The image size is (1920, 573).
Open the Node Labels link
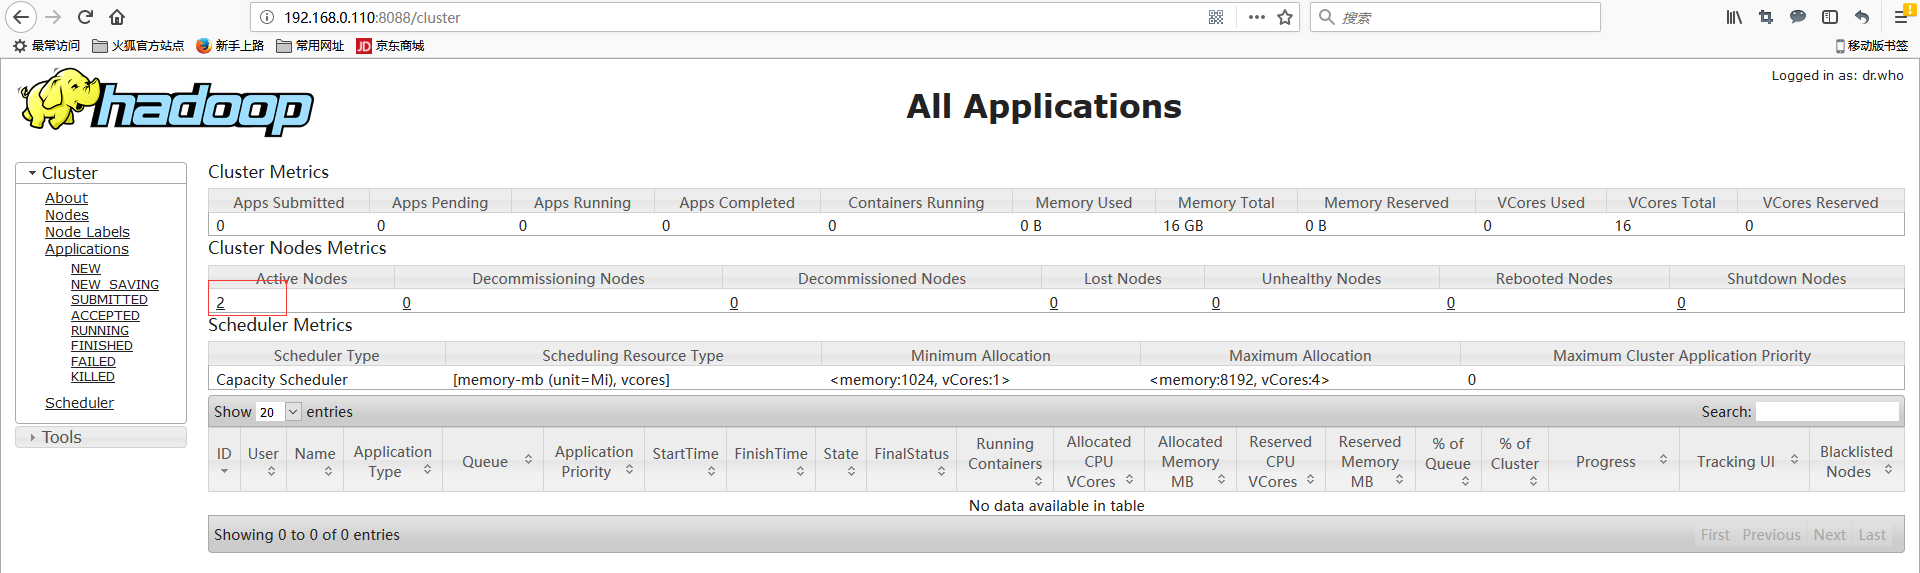(87, 232)
